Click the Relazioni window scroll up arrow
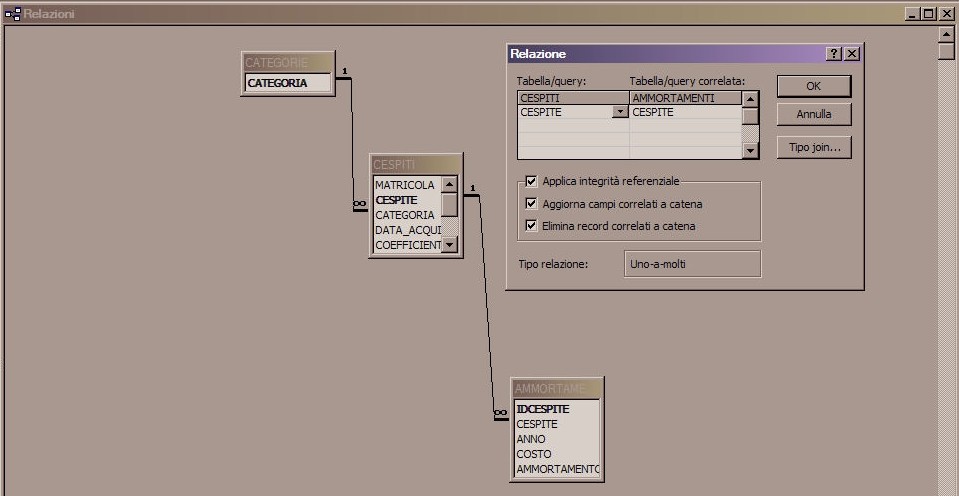Screen dimensions: 959x496 (946, 34)
